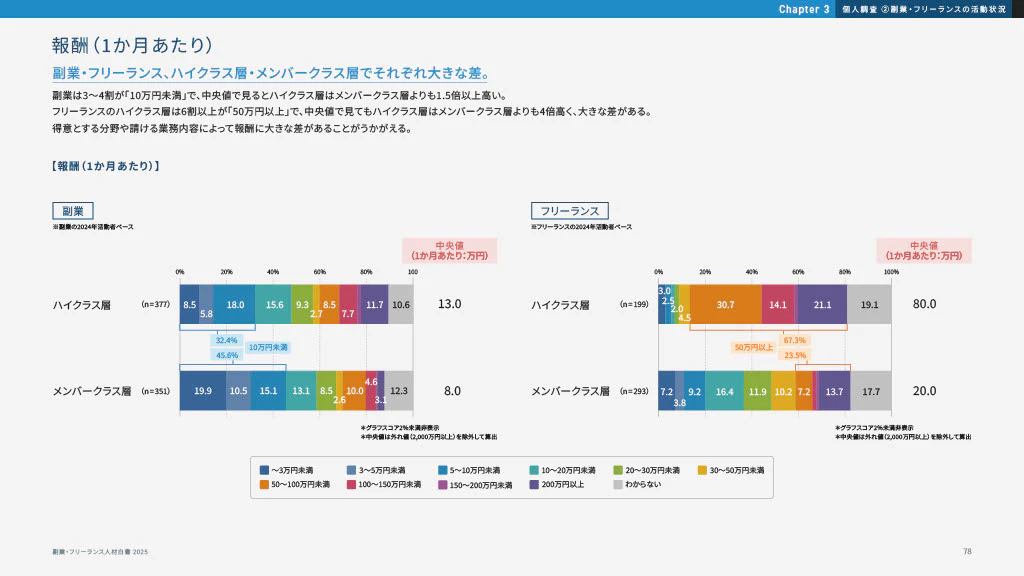Pick the 100~150万円未満 red legend swatch
This screenshot has width=1024, height=576.
click(351, 485)
